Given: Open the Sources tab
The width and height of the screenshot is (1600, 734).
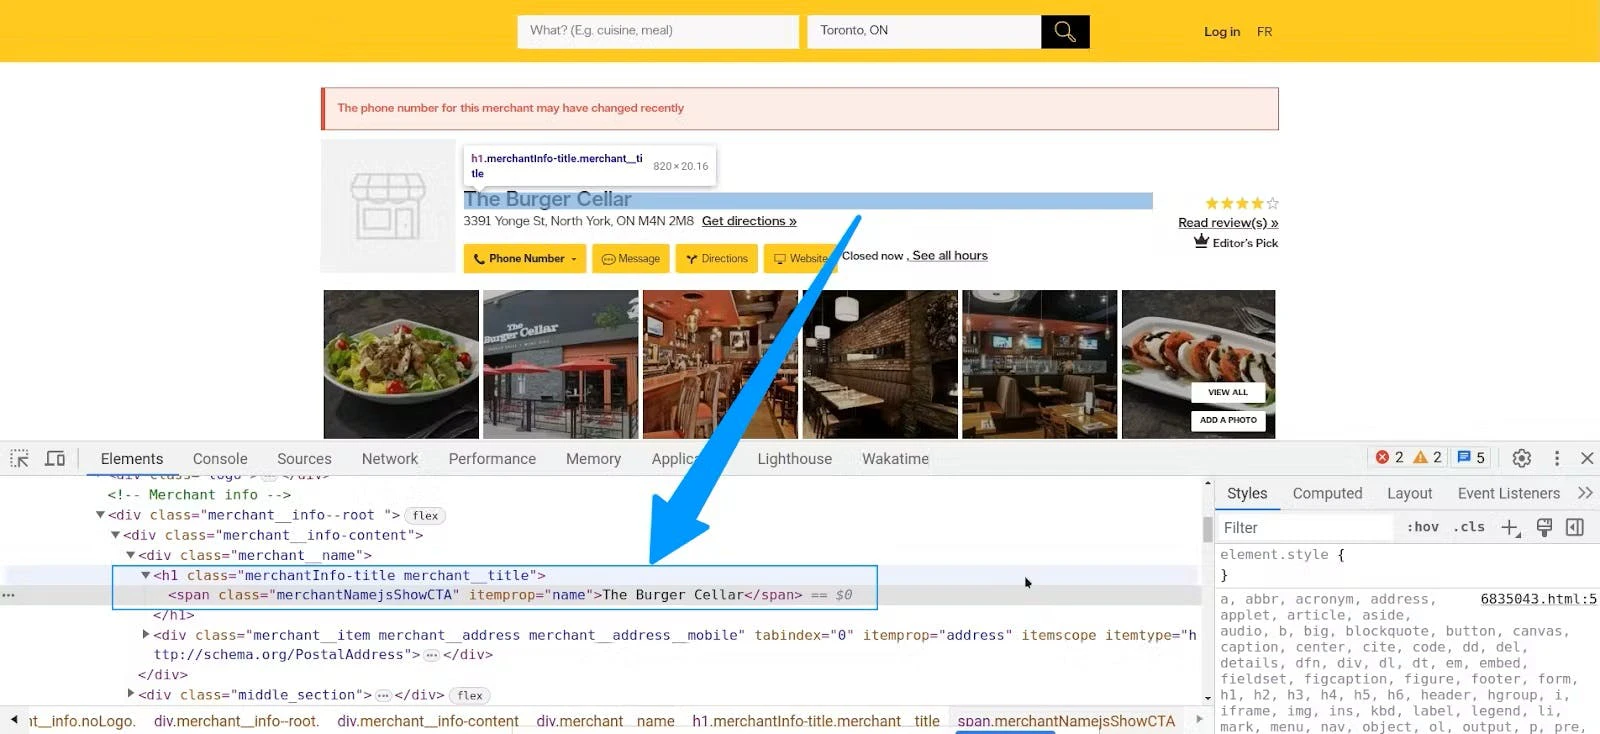Looking at the screenshot, I should (x=304, y=459).
